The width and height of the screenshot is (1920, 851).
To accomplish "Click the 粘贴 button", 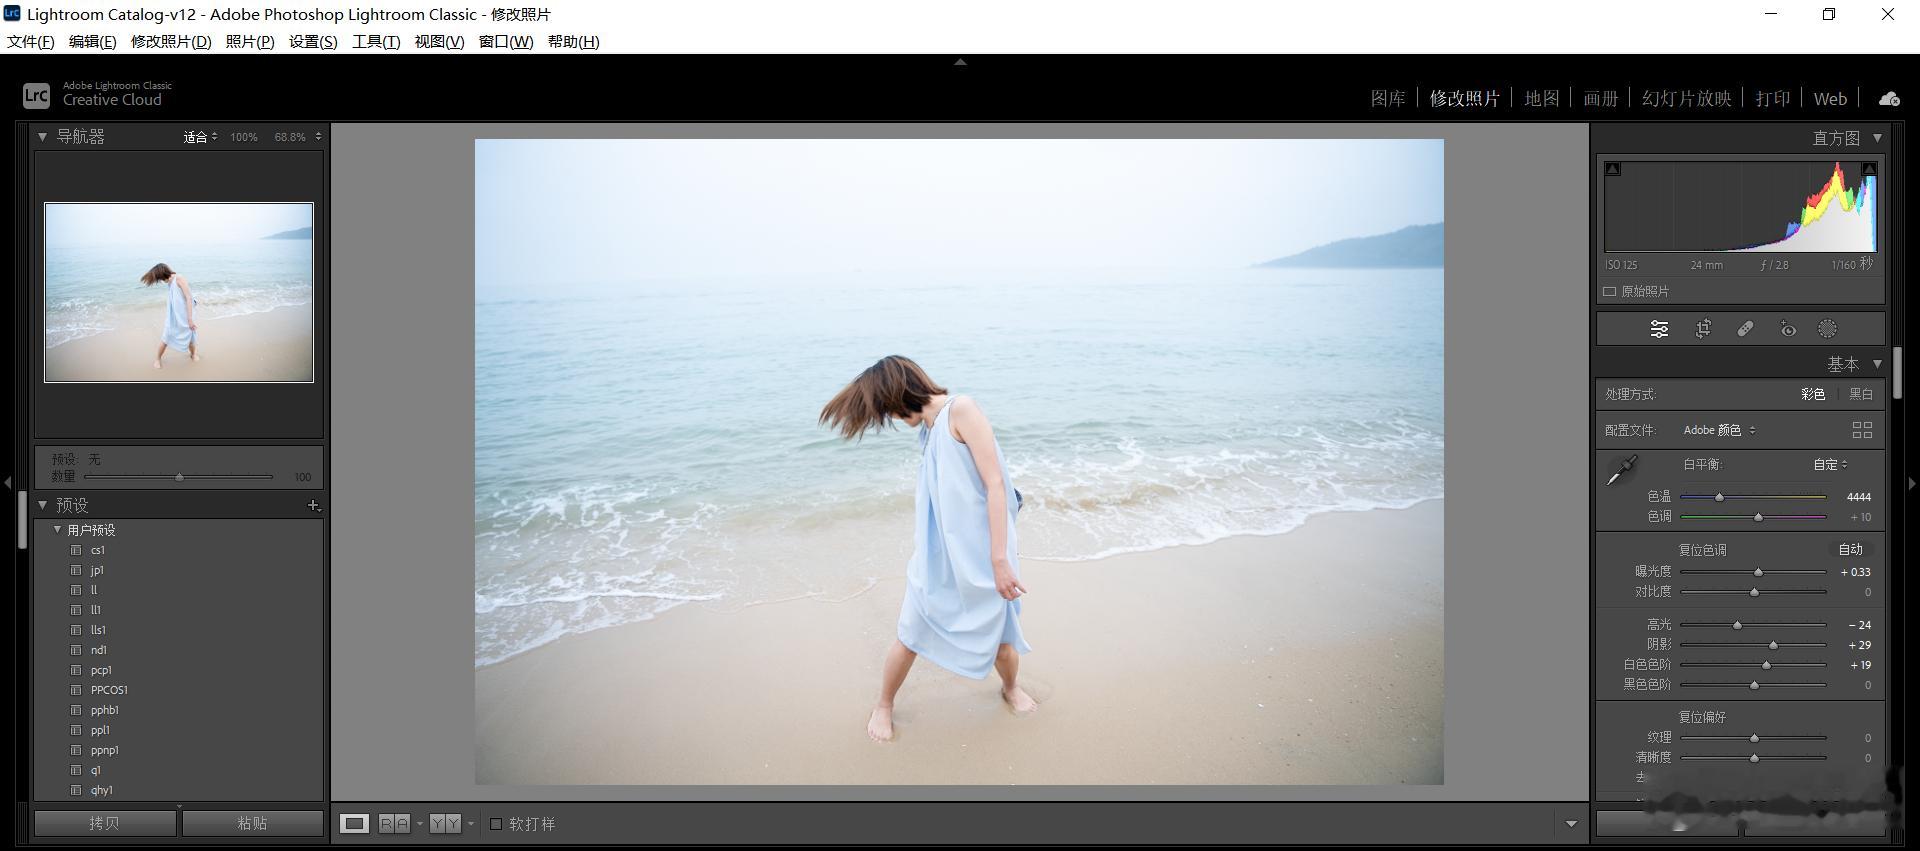I will point(252,823).
